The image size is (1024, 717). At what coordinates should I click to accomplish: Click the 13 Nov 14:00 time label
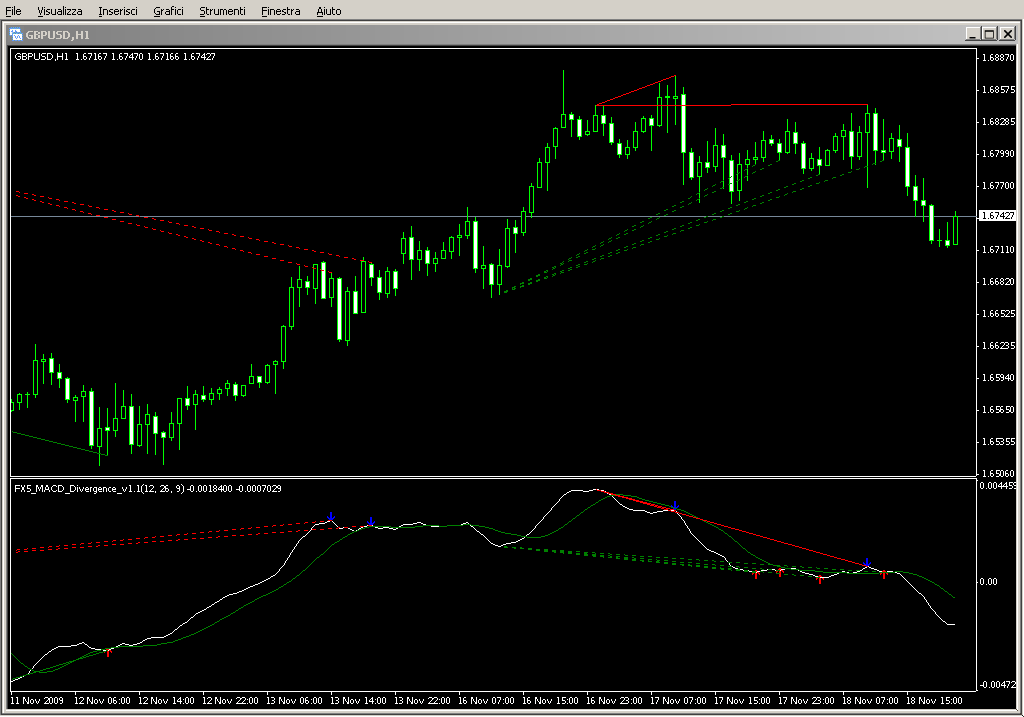click(x=358, y=700)
